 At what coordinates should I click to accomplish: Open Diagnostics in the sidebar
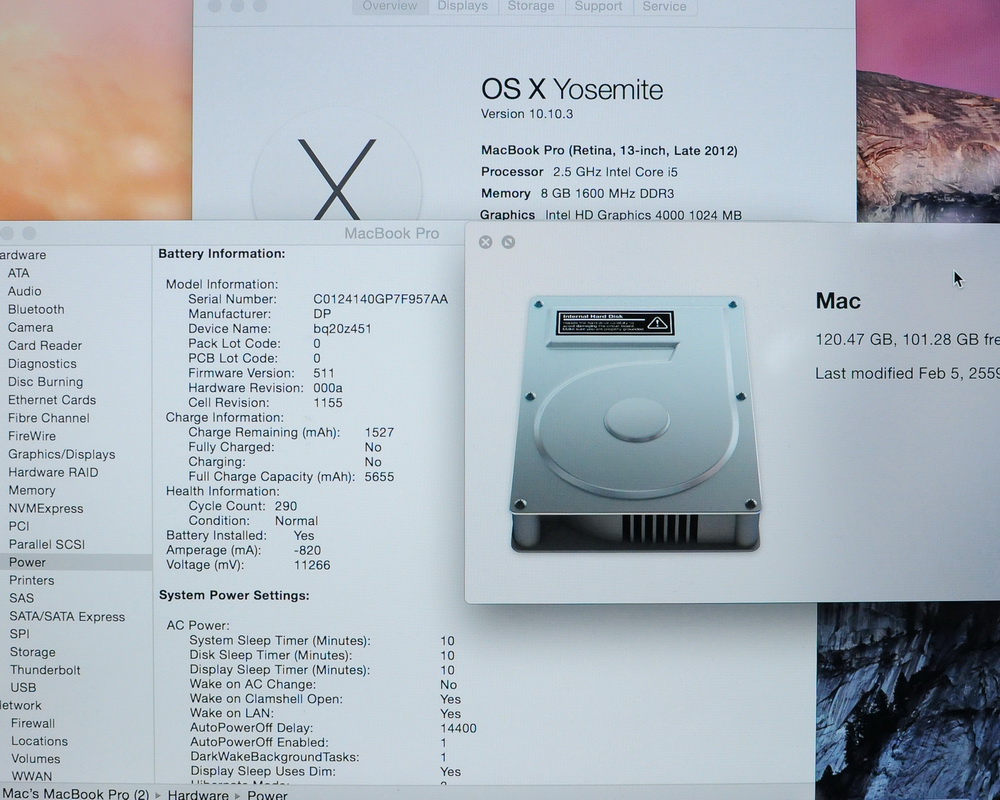tap(42, 364)
